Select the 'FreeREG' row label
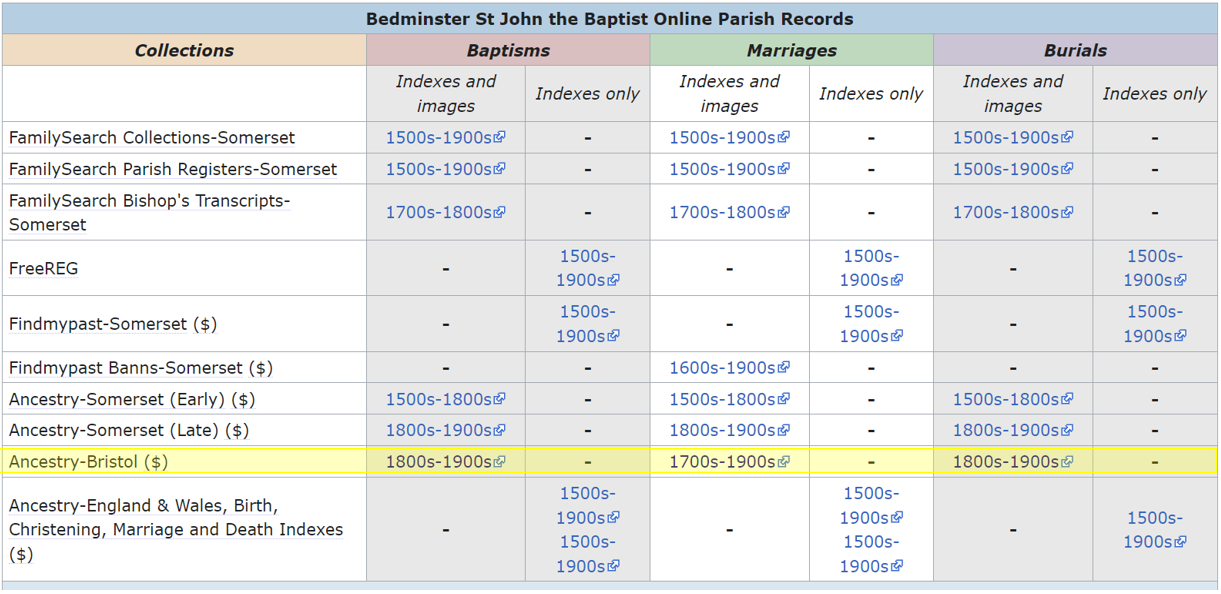 pos(43,268)
